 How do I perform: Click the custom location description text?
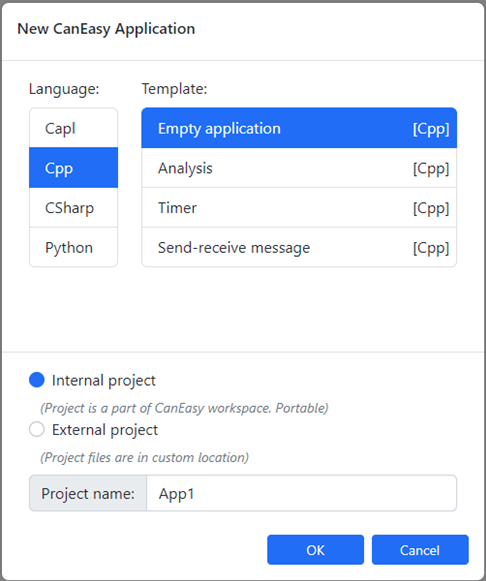[144, 458]
